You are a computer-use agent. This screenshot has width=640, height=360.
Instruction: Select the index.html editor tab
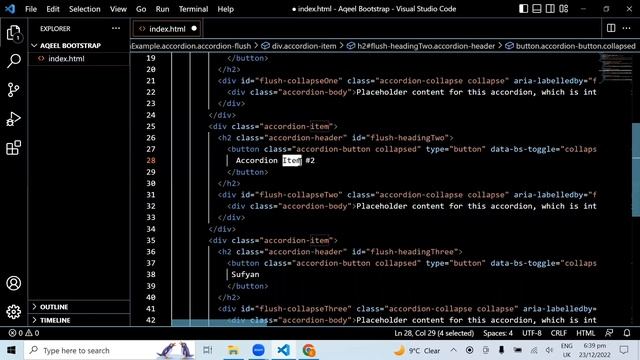167,29
